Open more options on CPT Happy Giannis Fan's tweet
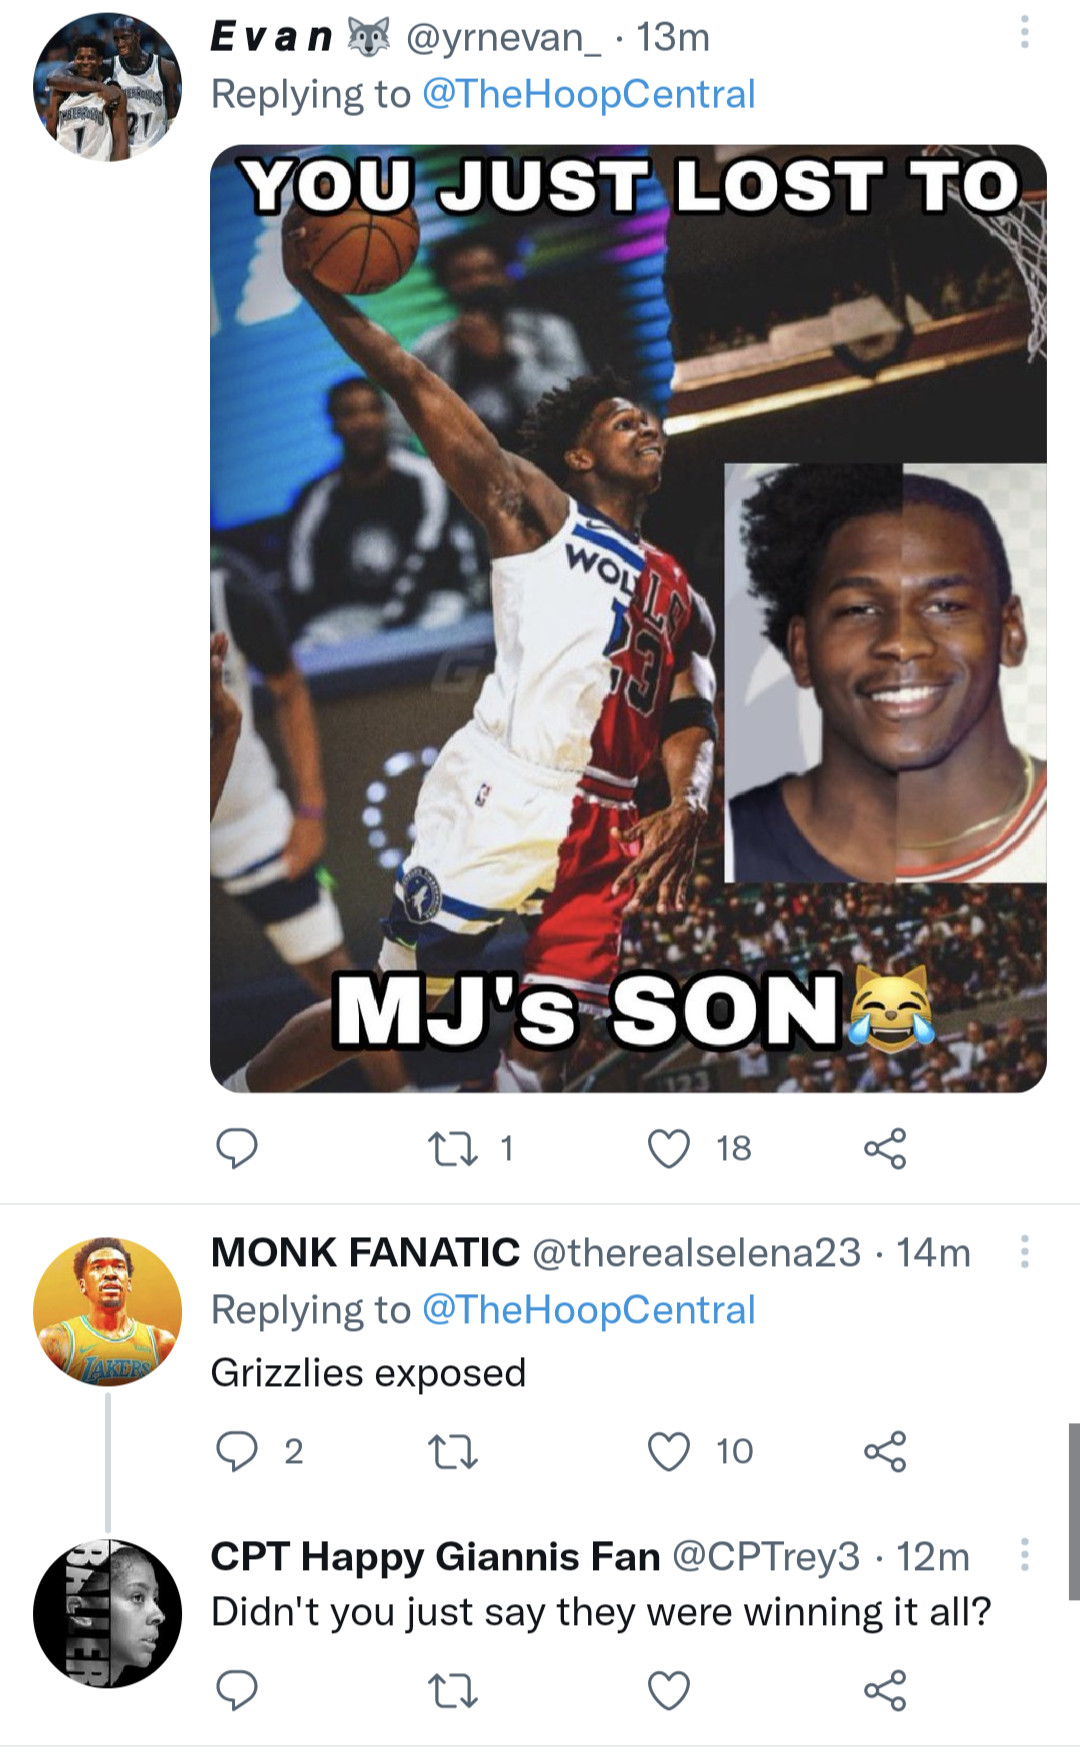Image resolution: width=1080 pixels, height=1755 pixels. click(x=1024, y=1555)
